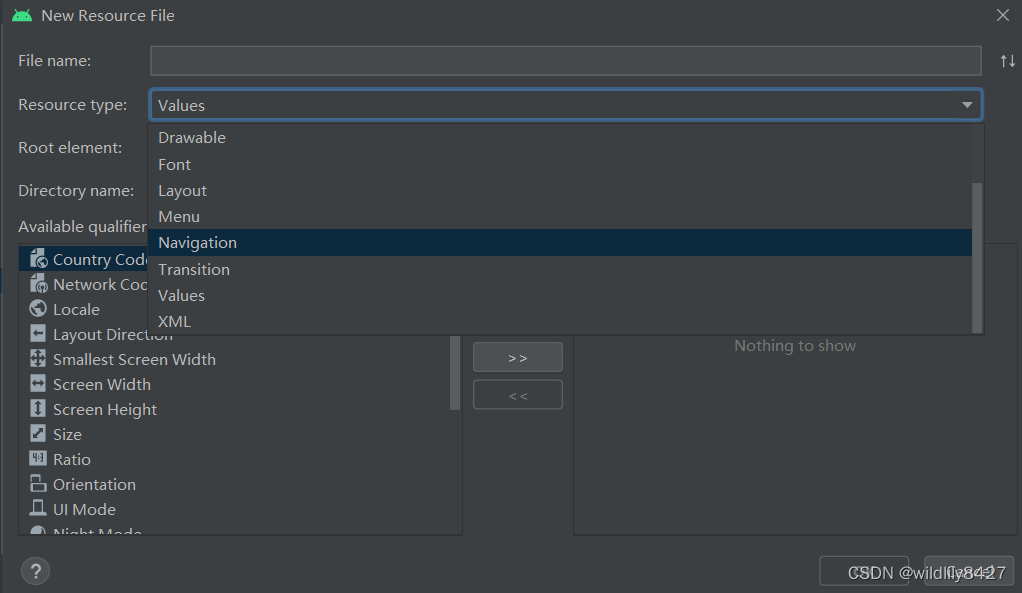The width and height of the screenshot is (1022, 593).
Task: Pick Layout in the resource type list
Action: click(182, 191)
